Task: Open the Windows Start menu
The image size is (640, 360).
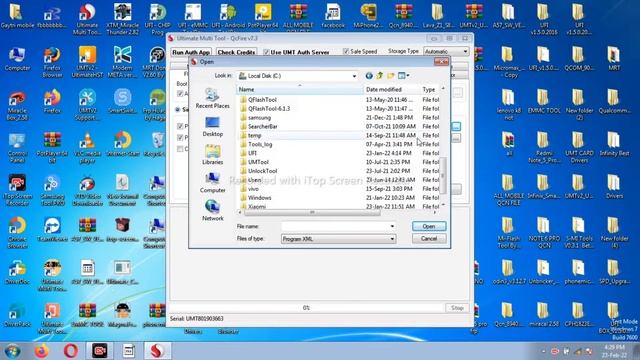Action: 13,351
